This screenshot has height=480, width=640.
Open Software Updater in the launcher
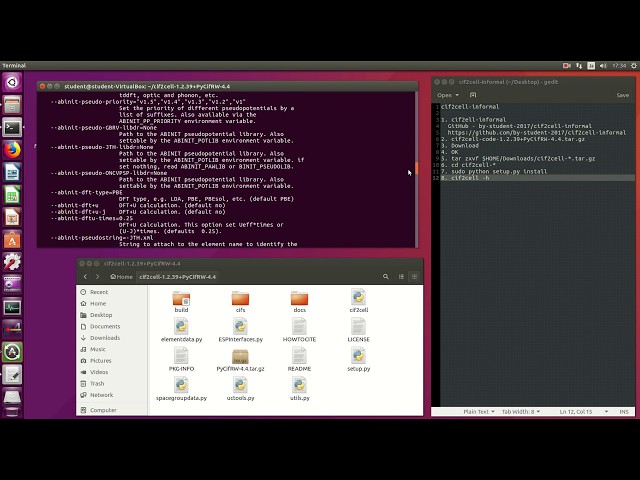12,352
